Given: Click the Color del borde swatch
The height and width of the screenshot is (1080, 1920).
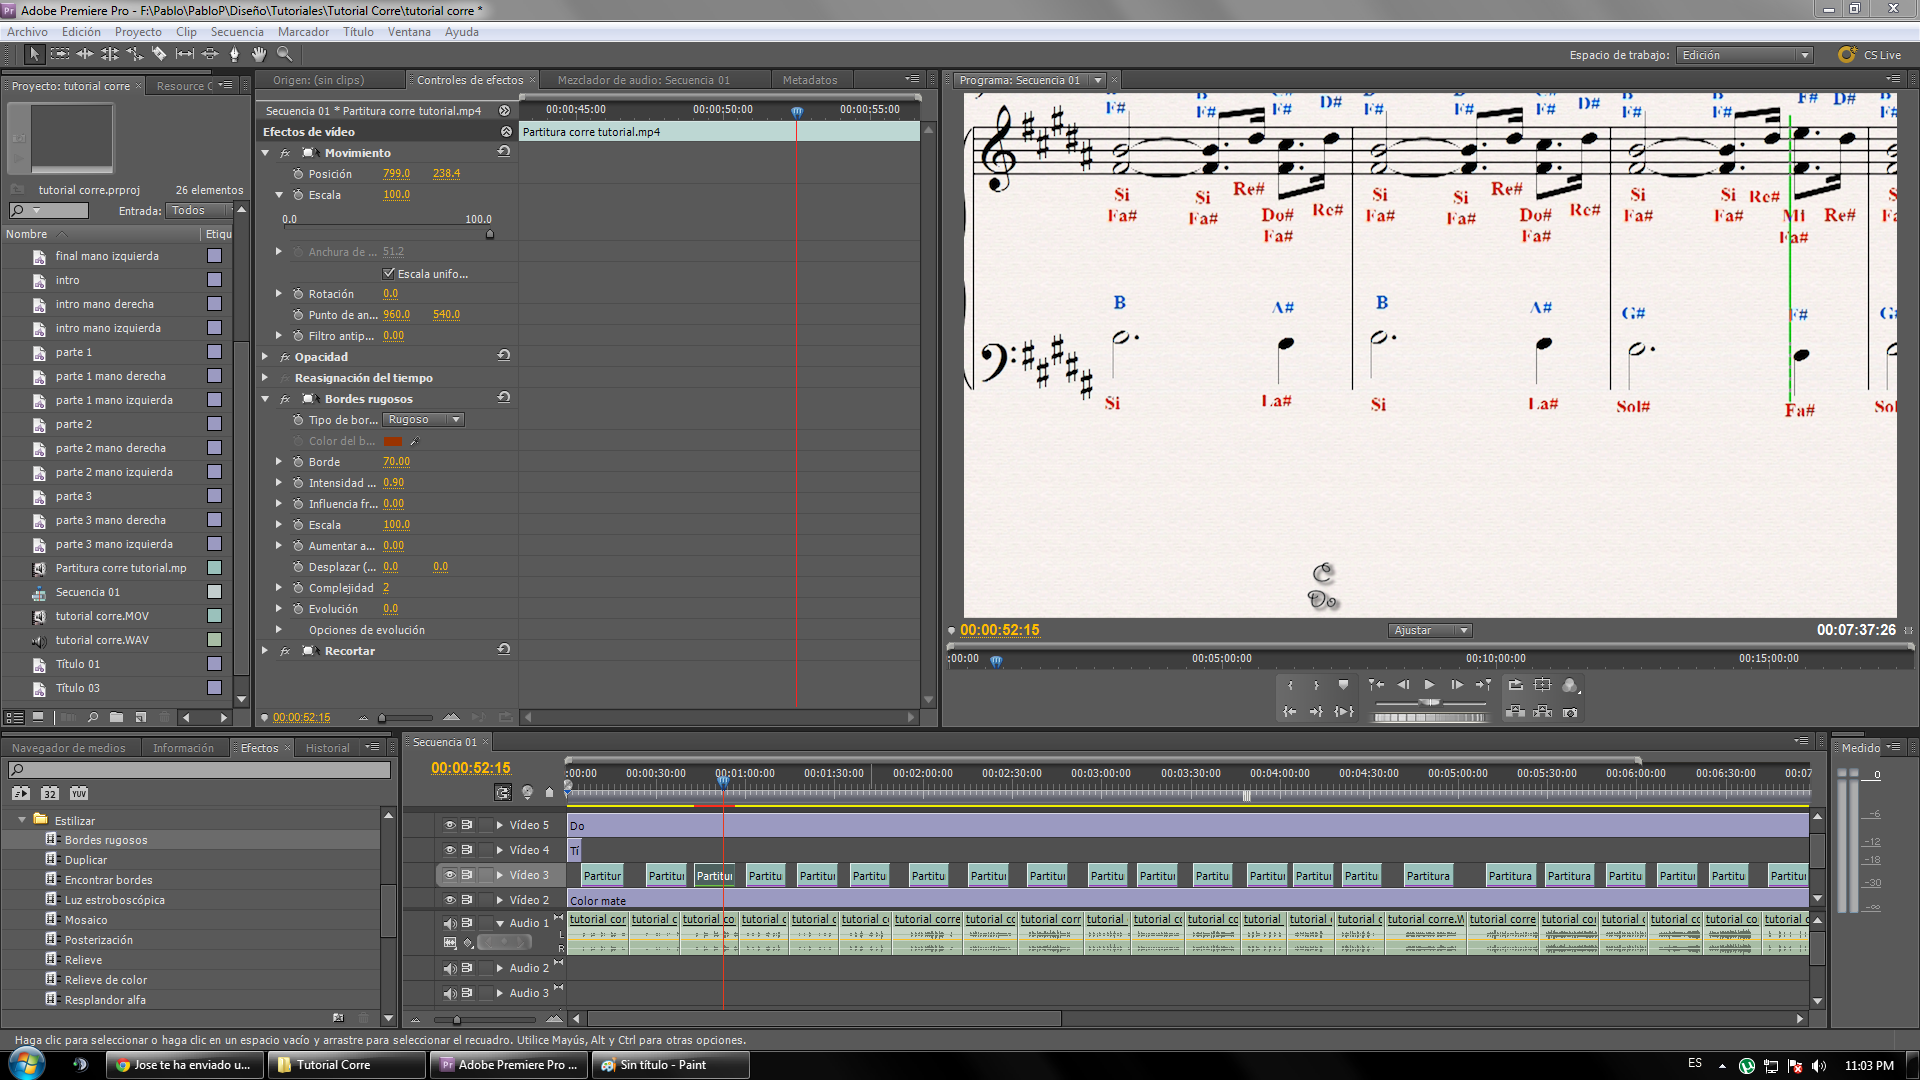Looking at the screenshot, I should 392,441.
